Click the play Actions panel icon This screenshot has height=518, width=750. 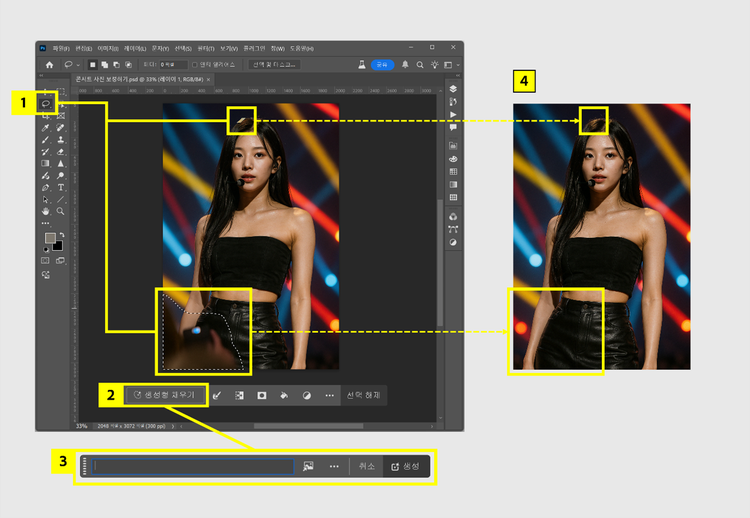click(x=453, y=115)
